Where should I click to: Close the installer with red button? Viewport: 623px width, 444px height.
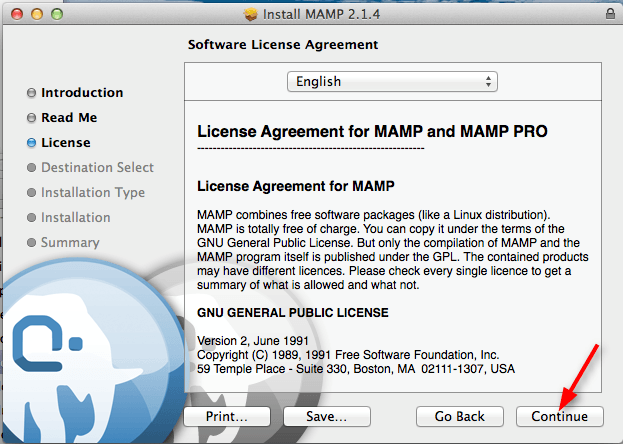tap(17, 14)
